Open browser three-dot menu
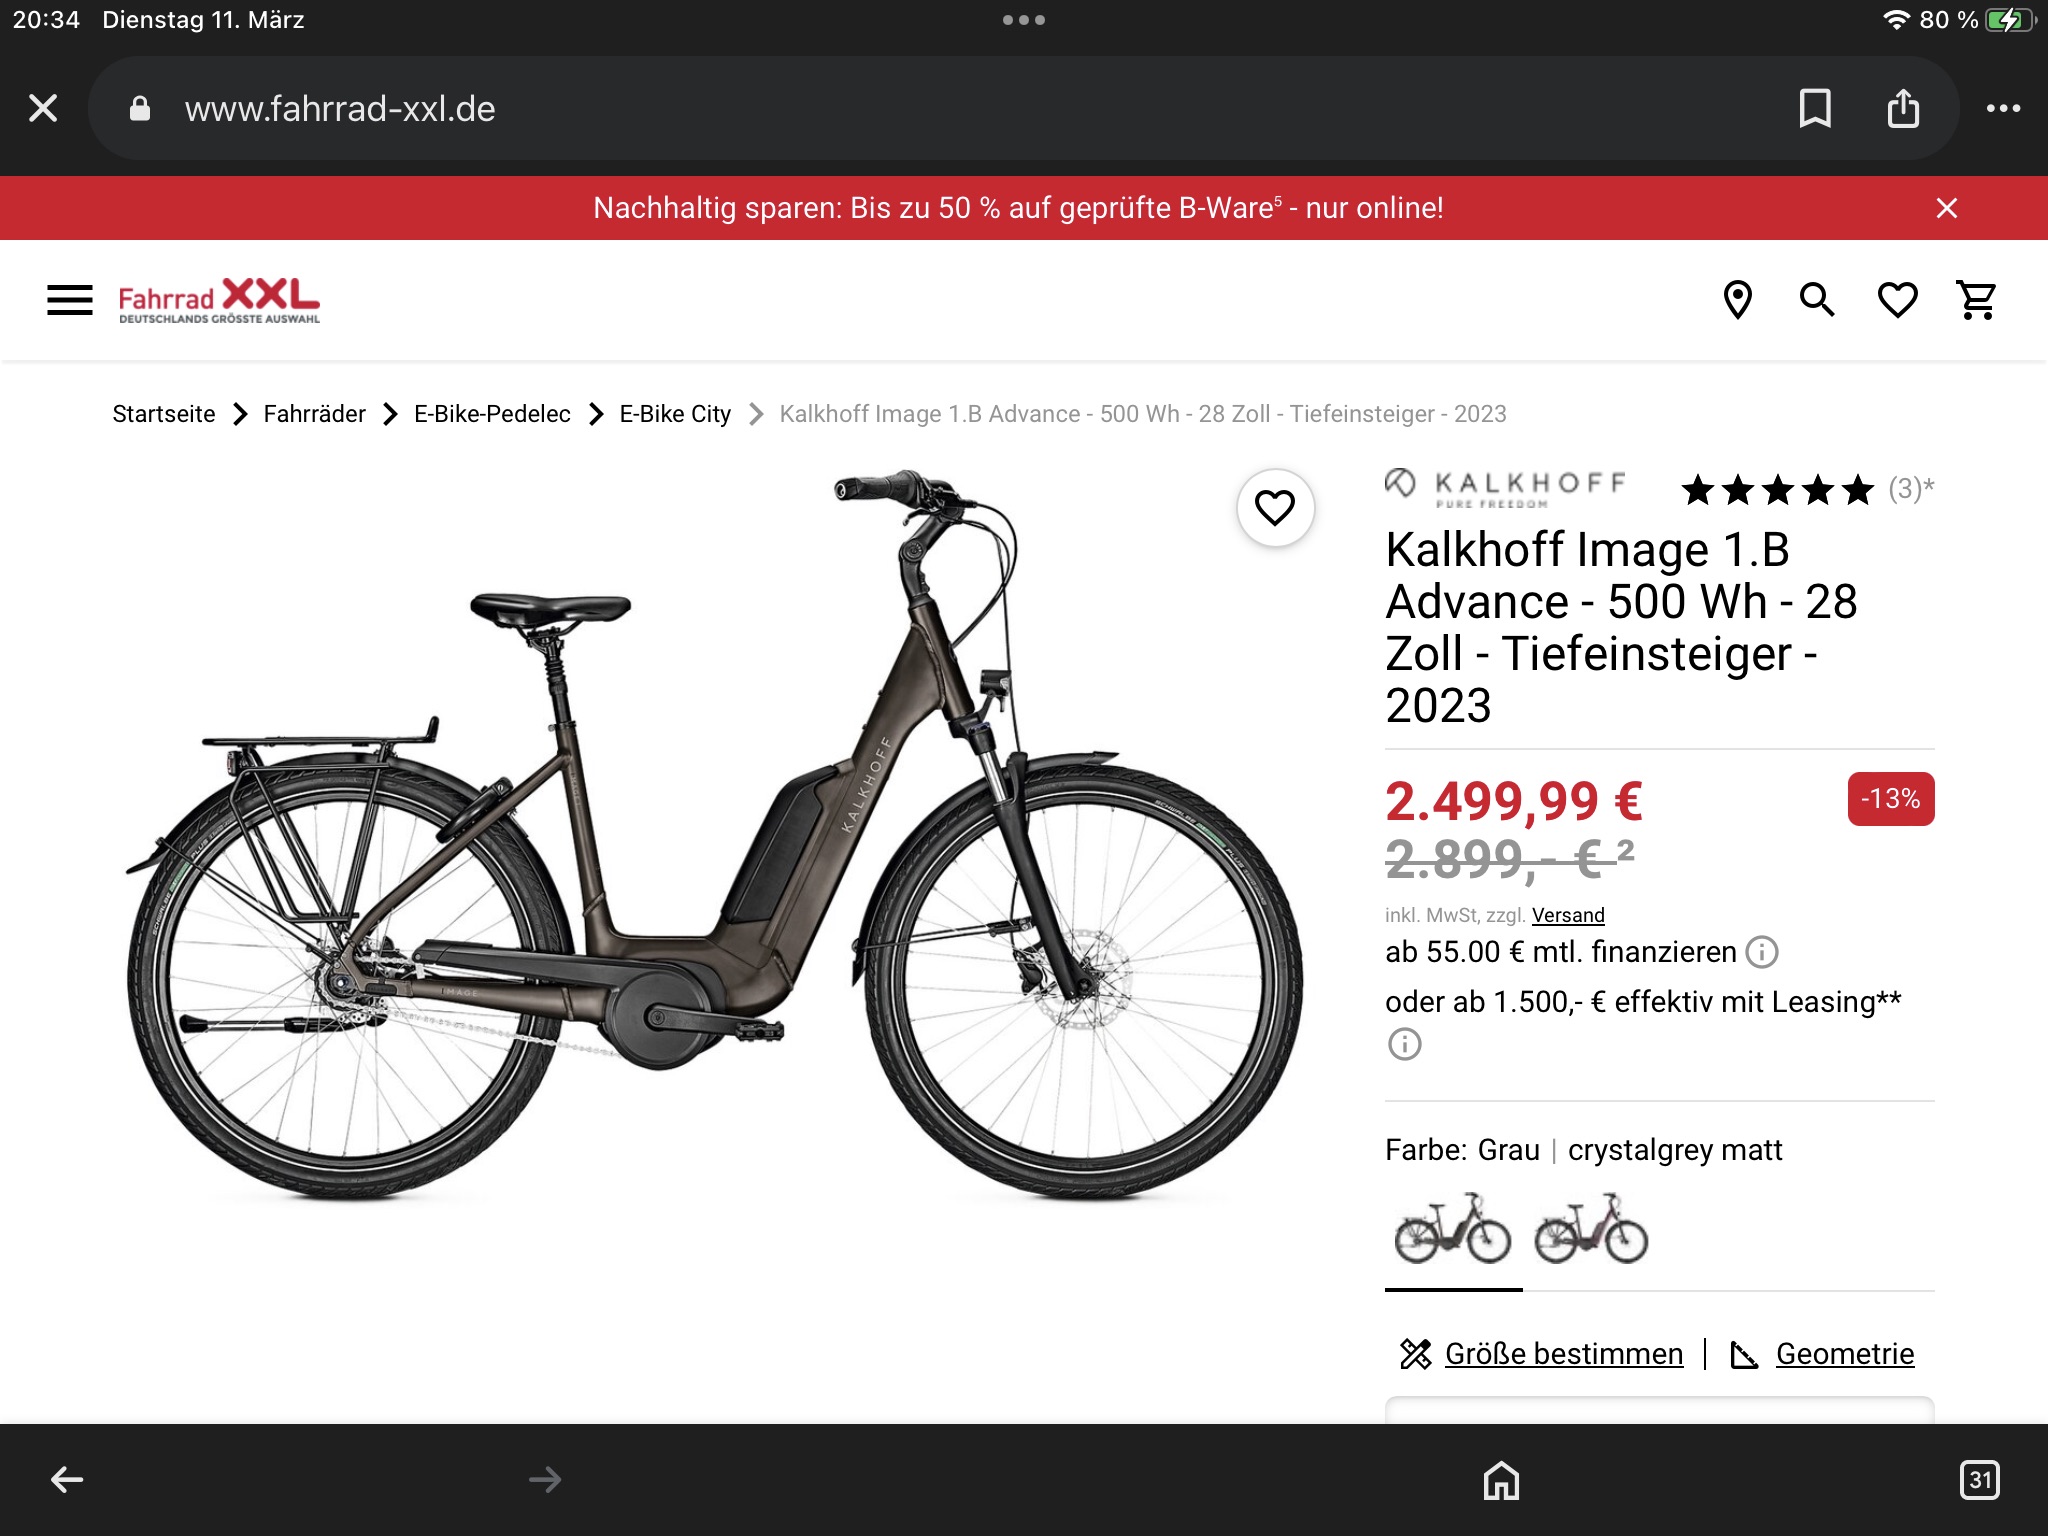 (2003, 108)
